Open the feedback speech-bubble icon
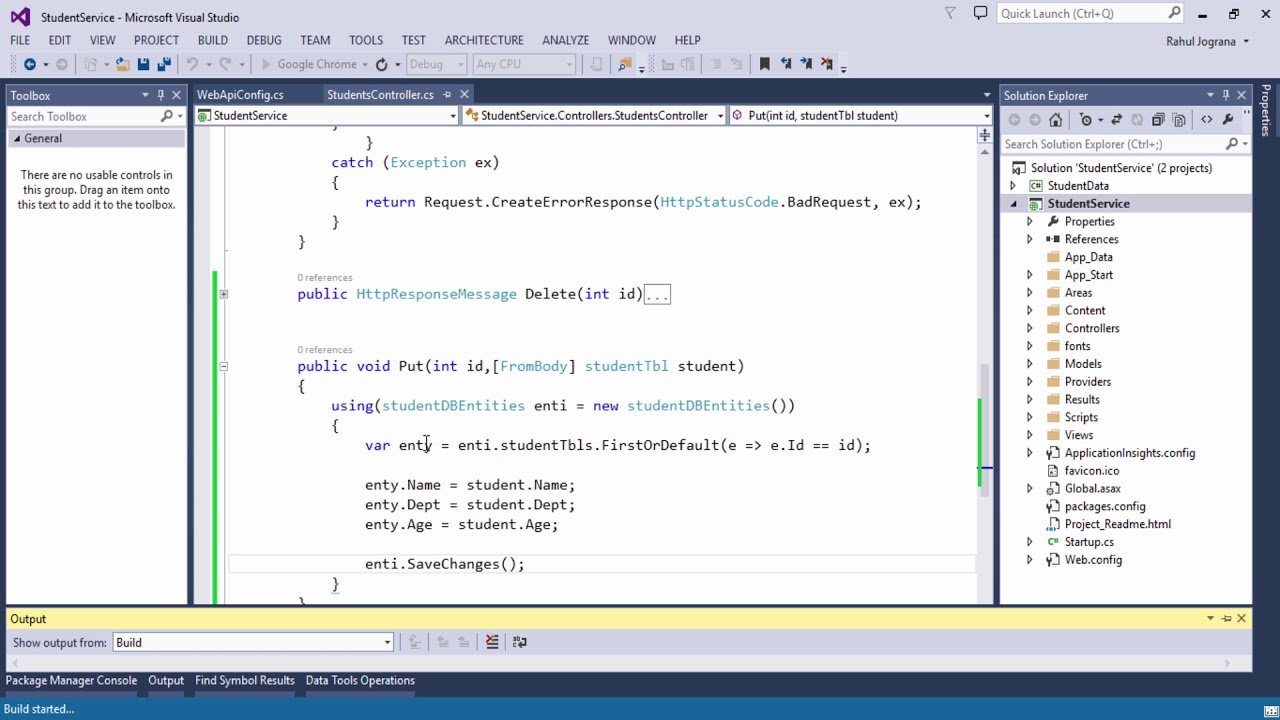This screenshot has height=720, width=1280. tap(980, 13)
